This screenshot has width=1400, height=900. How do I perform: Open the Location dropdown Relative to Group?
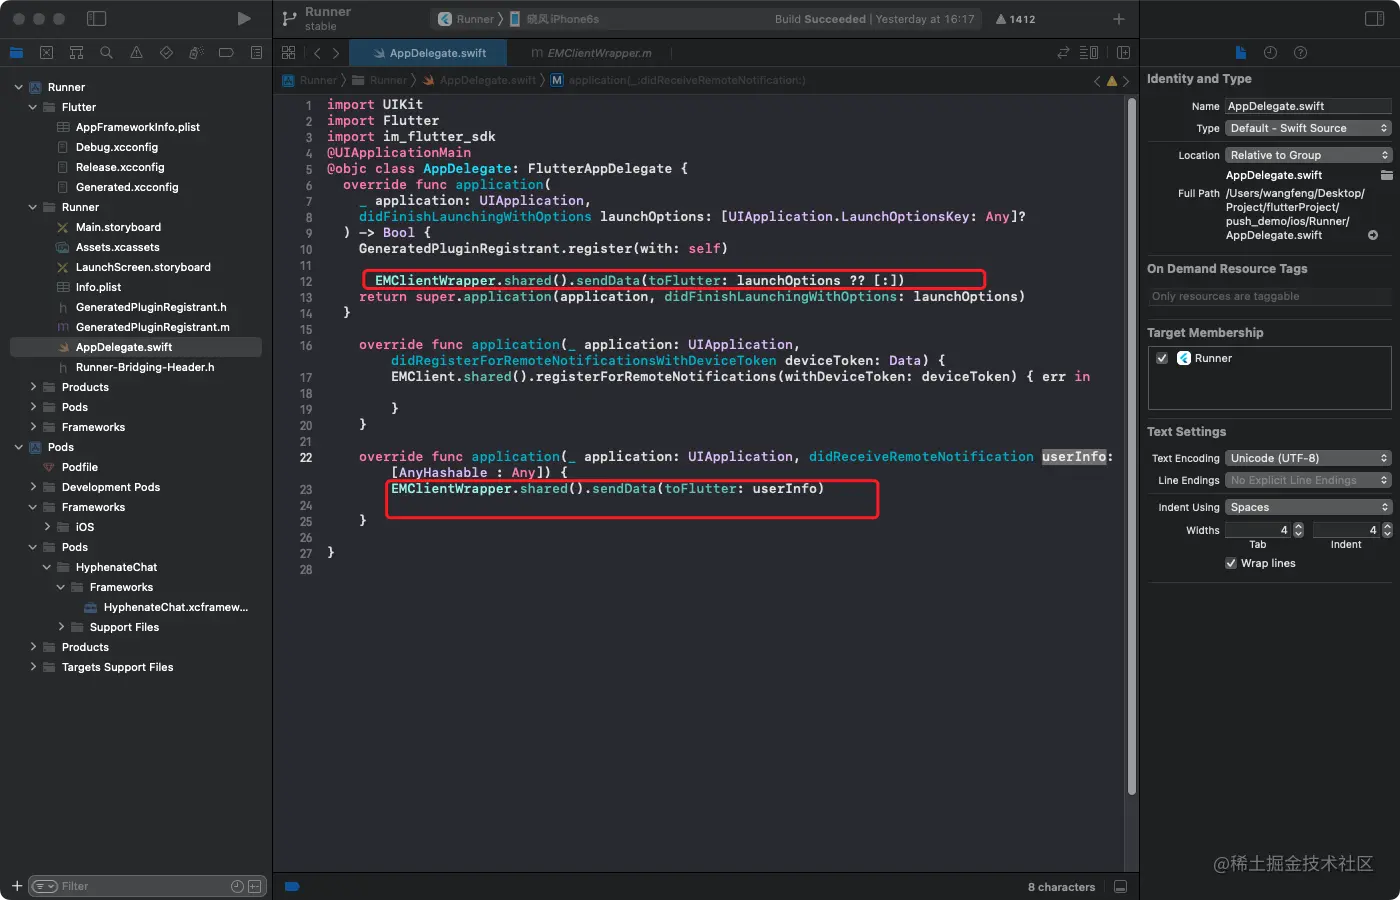click(x=1308, y=155)
